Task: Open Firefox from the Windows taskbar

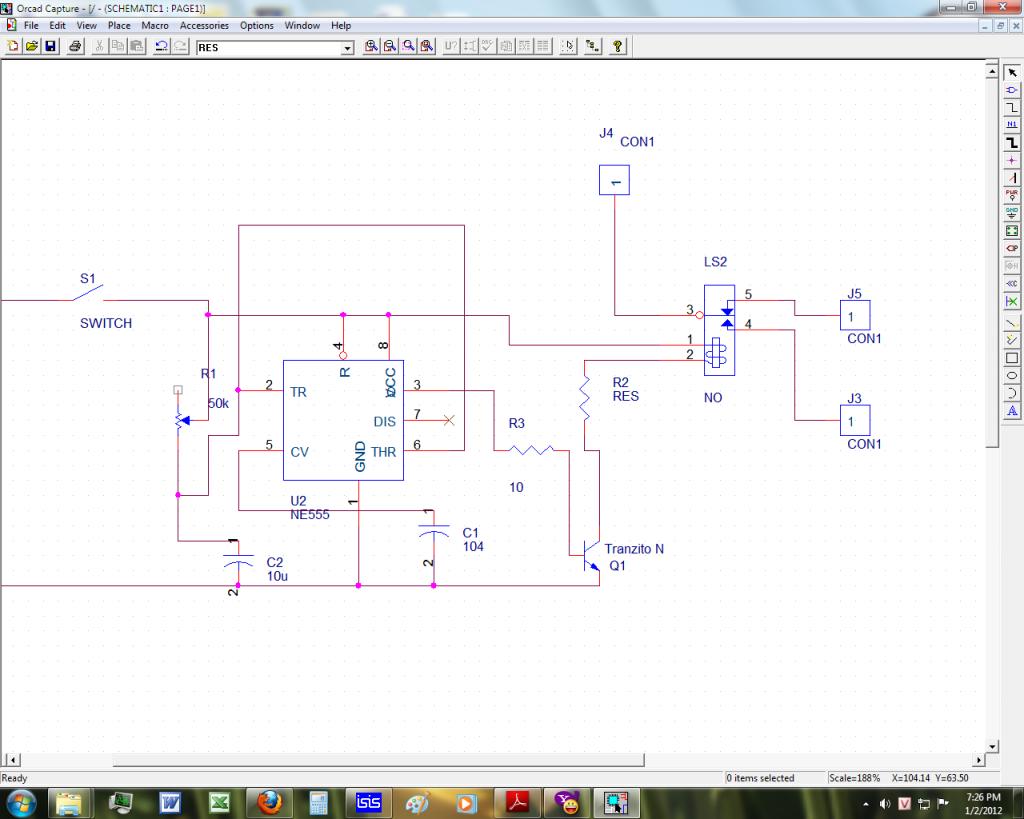Action: 269,802
